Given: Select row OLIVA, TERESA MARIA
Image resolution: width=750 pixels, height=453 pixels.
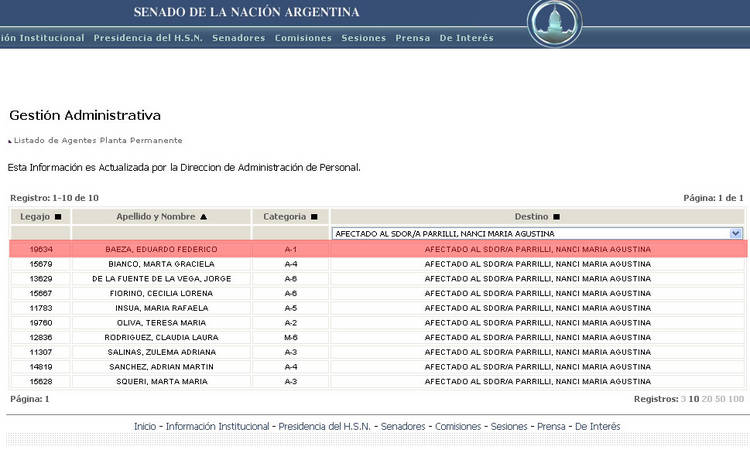Looking at the screenshot, I should point(378,323).
